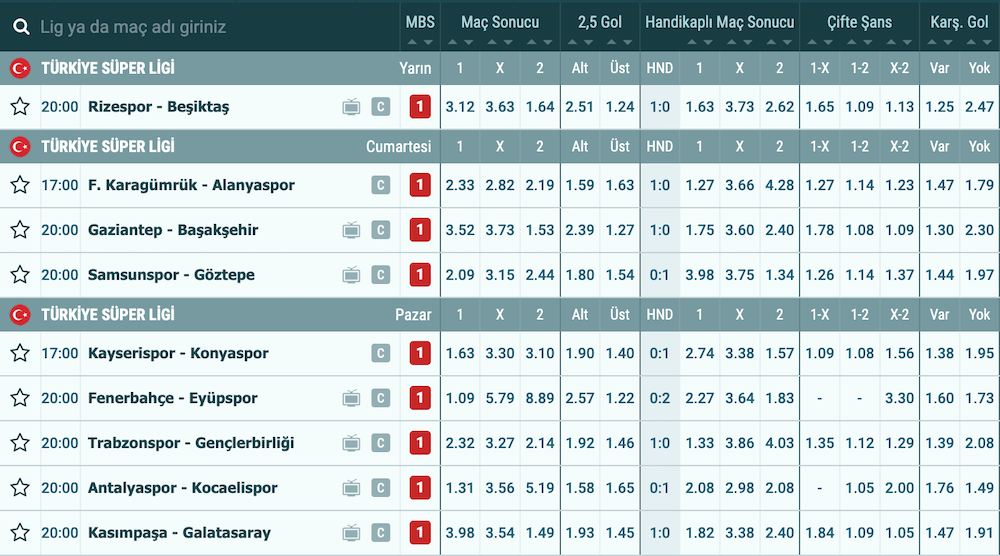1000x556 pixels.
Task: Open TV broadcast icon for Rizespor - Beşiktaş
Action: pyautogui.click(x=351, y=106)
